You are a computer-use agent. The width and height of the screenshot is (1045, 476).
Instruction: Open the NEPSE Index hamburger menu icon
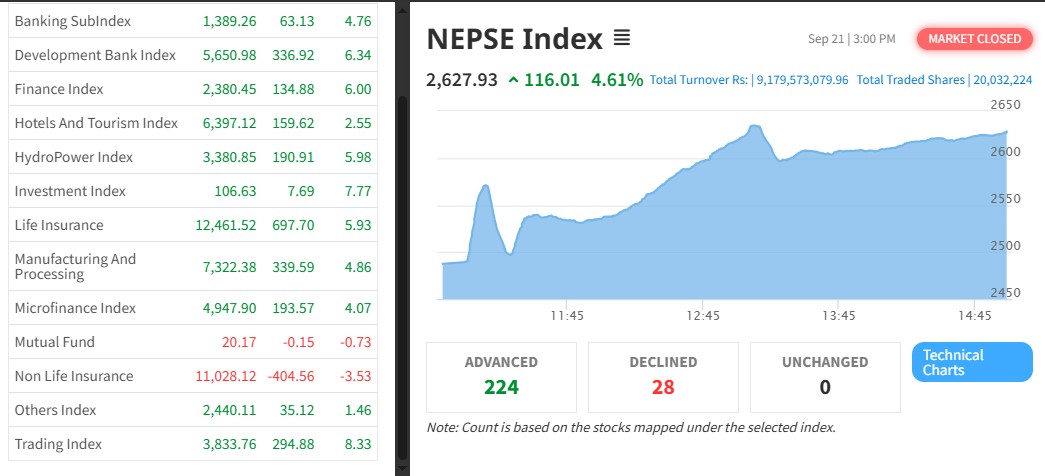[x=622, y=39]
